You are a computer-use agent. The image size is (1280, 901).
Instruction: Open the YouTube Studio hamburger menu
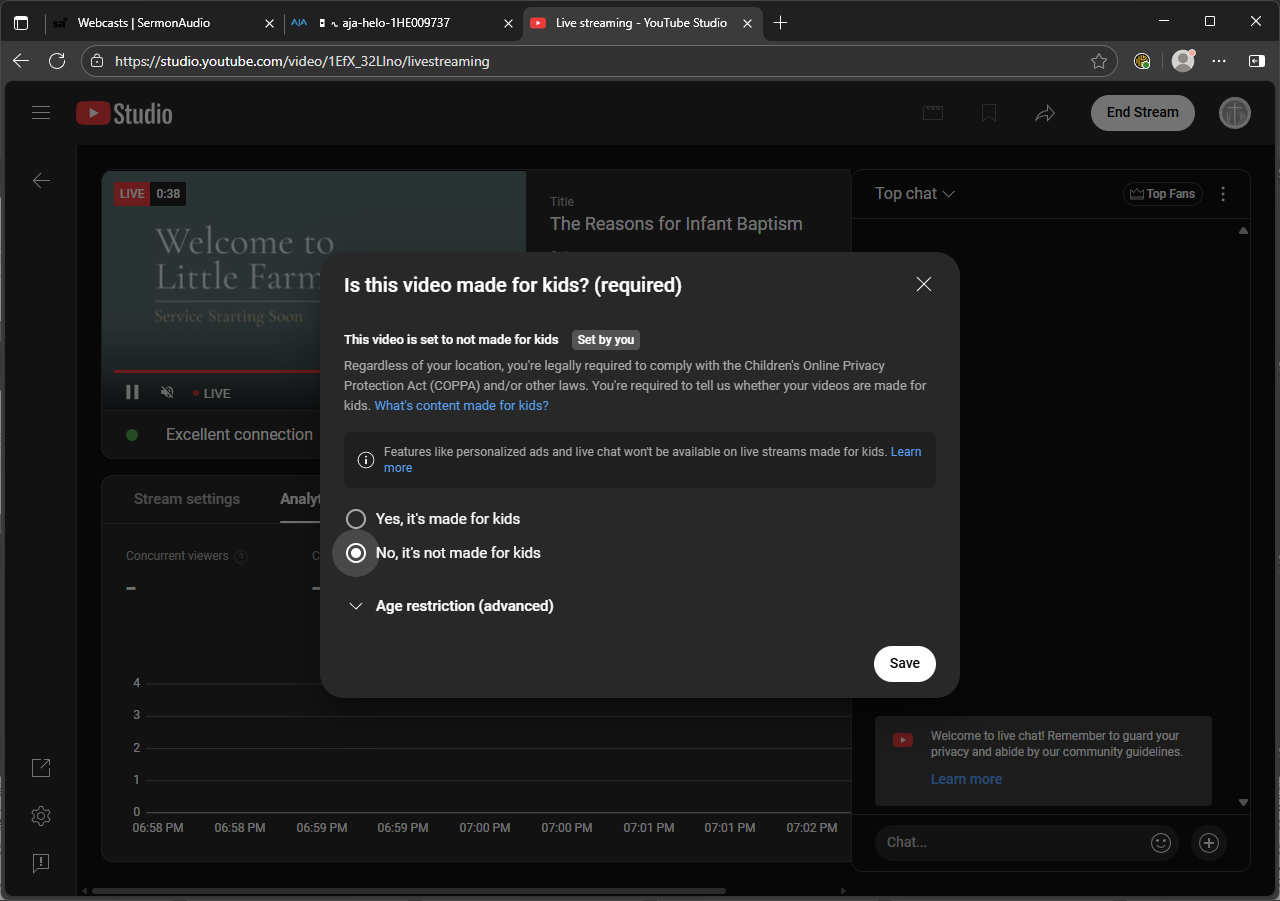tap(41, 113)
